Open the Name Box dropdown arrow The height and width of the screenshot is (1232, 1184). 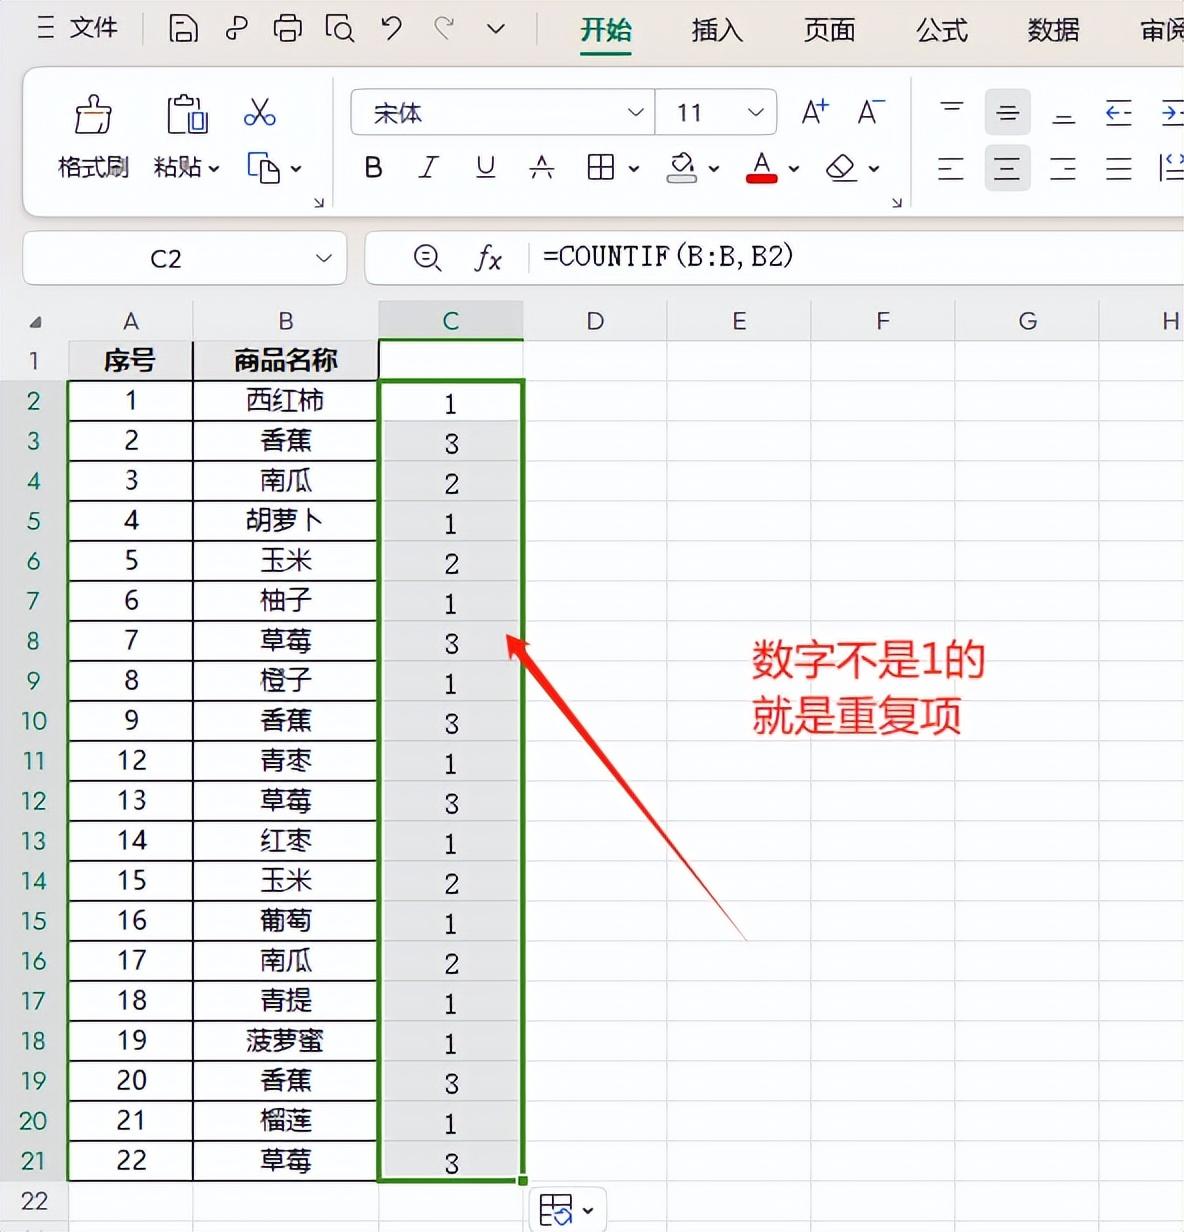[x=323, y=258]
